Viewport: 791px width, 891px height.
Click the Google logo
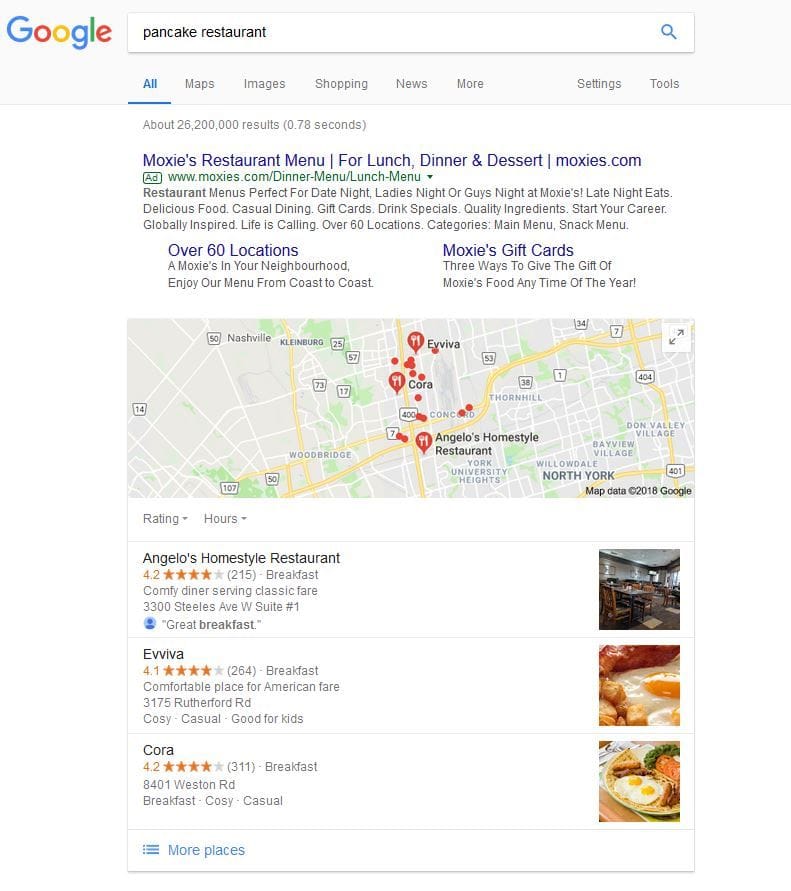tap(59, 32)
